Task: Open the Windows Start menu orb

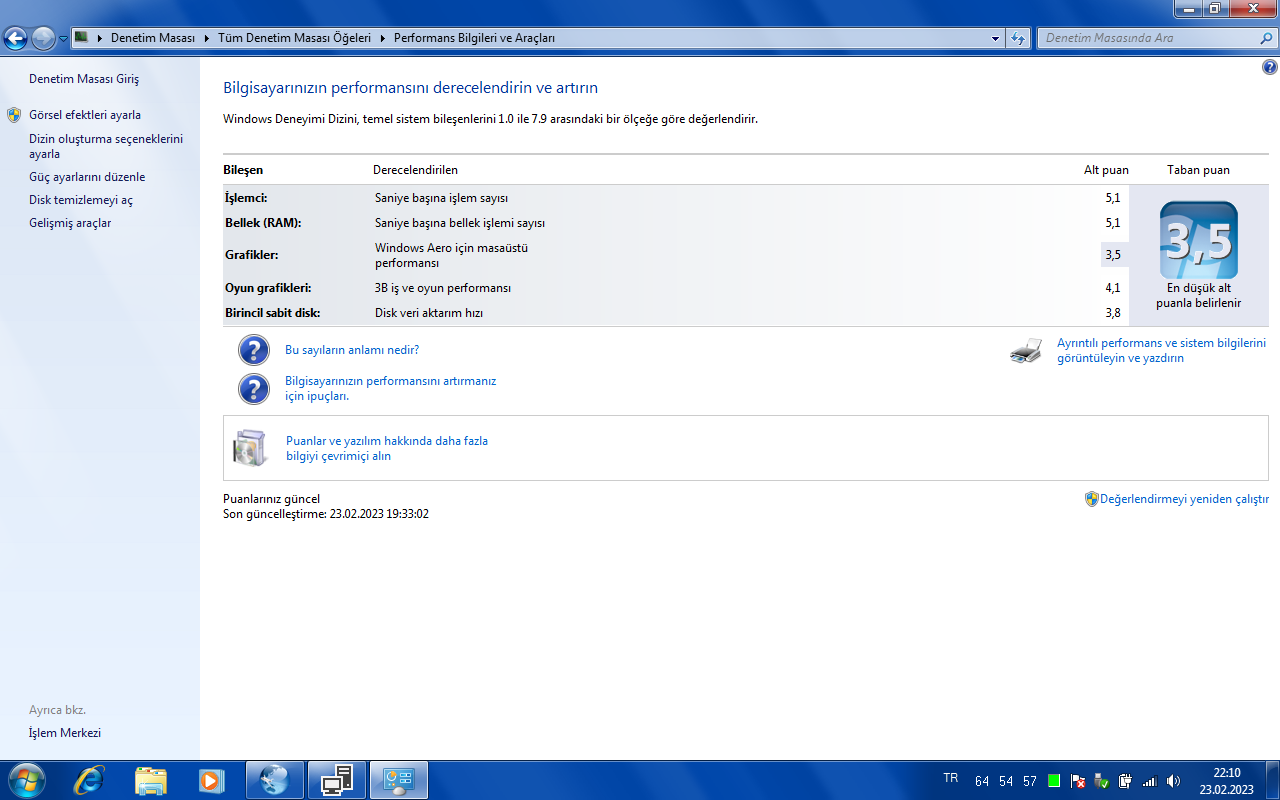Action: coord(25,780)
